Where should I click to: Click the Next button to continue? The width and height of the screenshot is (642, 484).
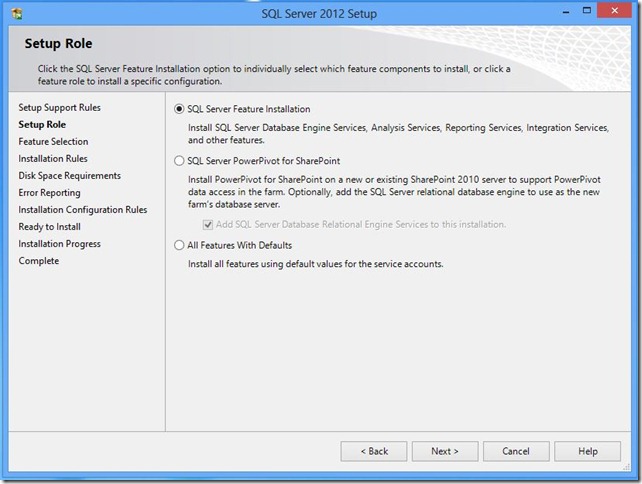click(x=445, y=451)
